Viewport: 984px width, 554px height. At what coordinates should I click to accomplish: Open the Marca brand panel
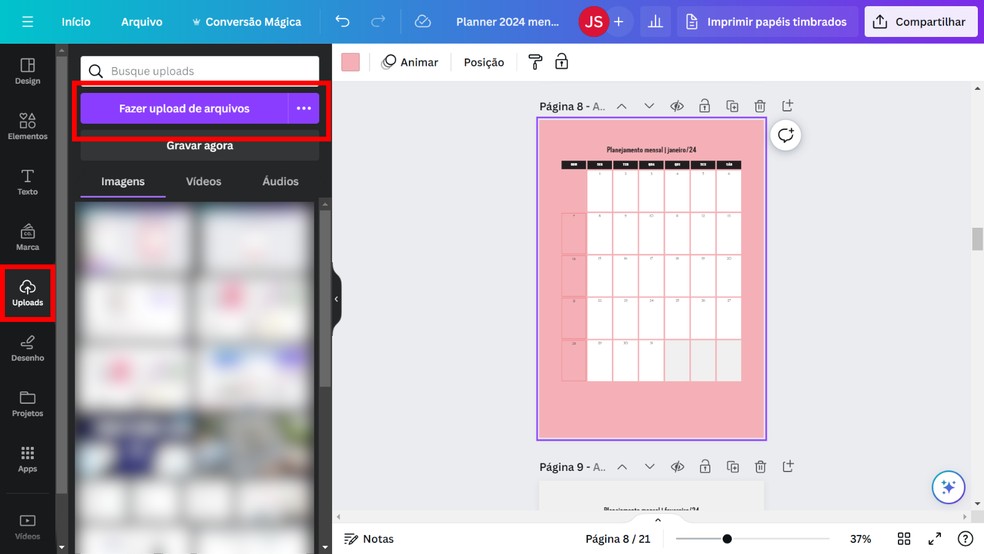coord(28,237)
